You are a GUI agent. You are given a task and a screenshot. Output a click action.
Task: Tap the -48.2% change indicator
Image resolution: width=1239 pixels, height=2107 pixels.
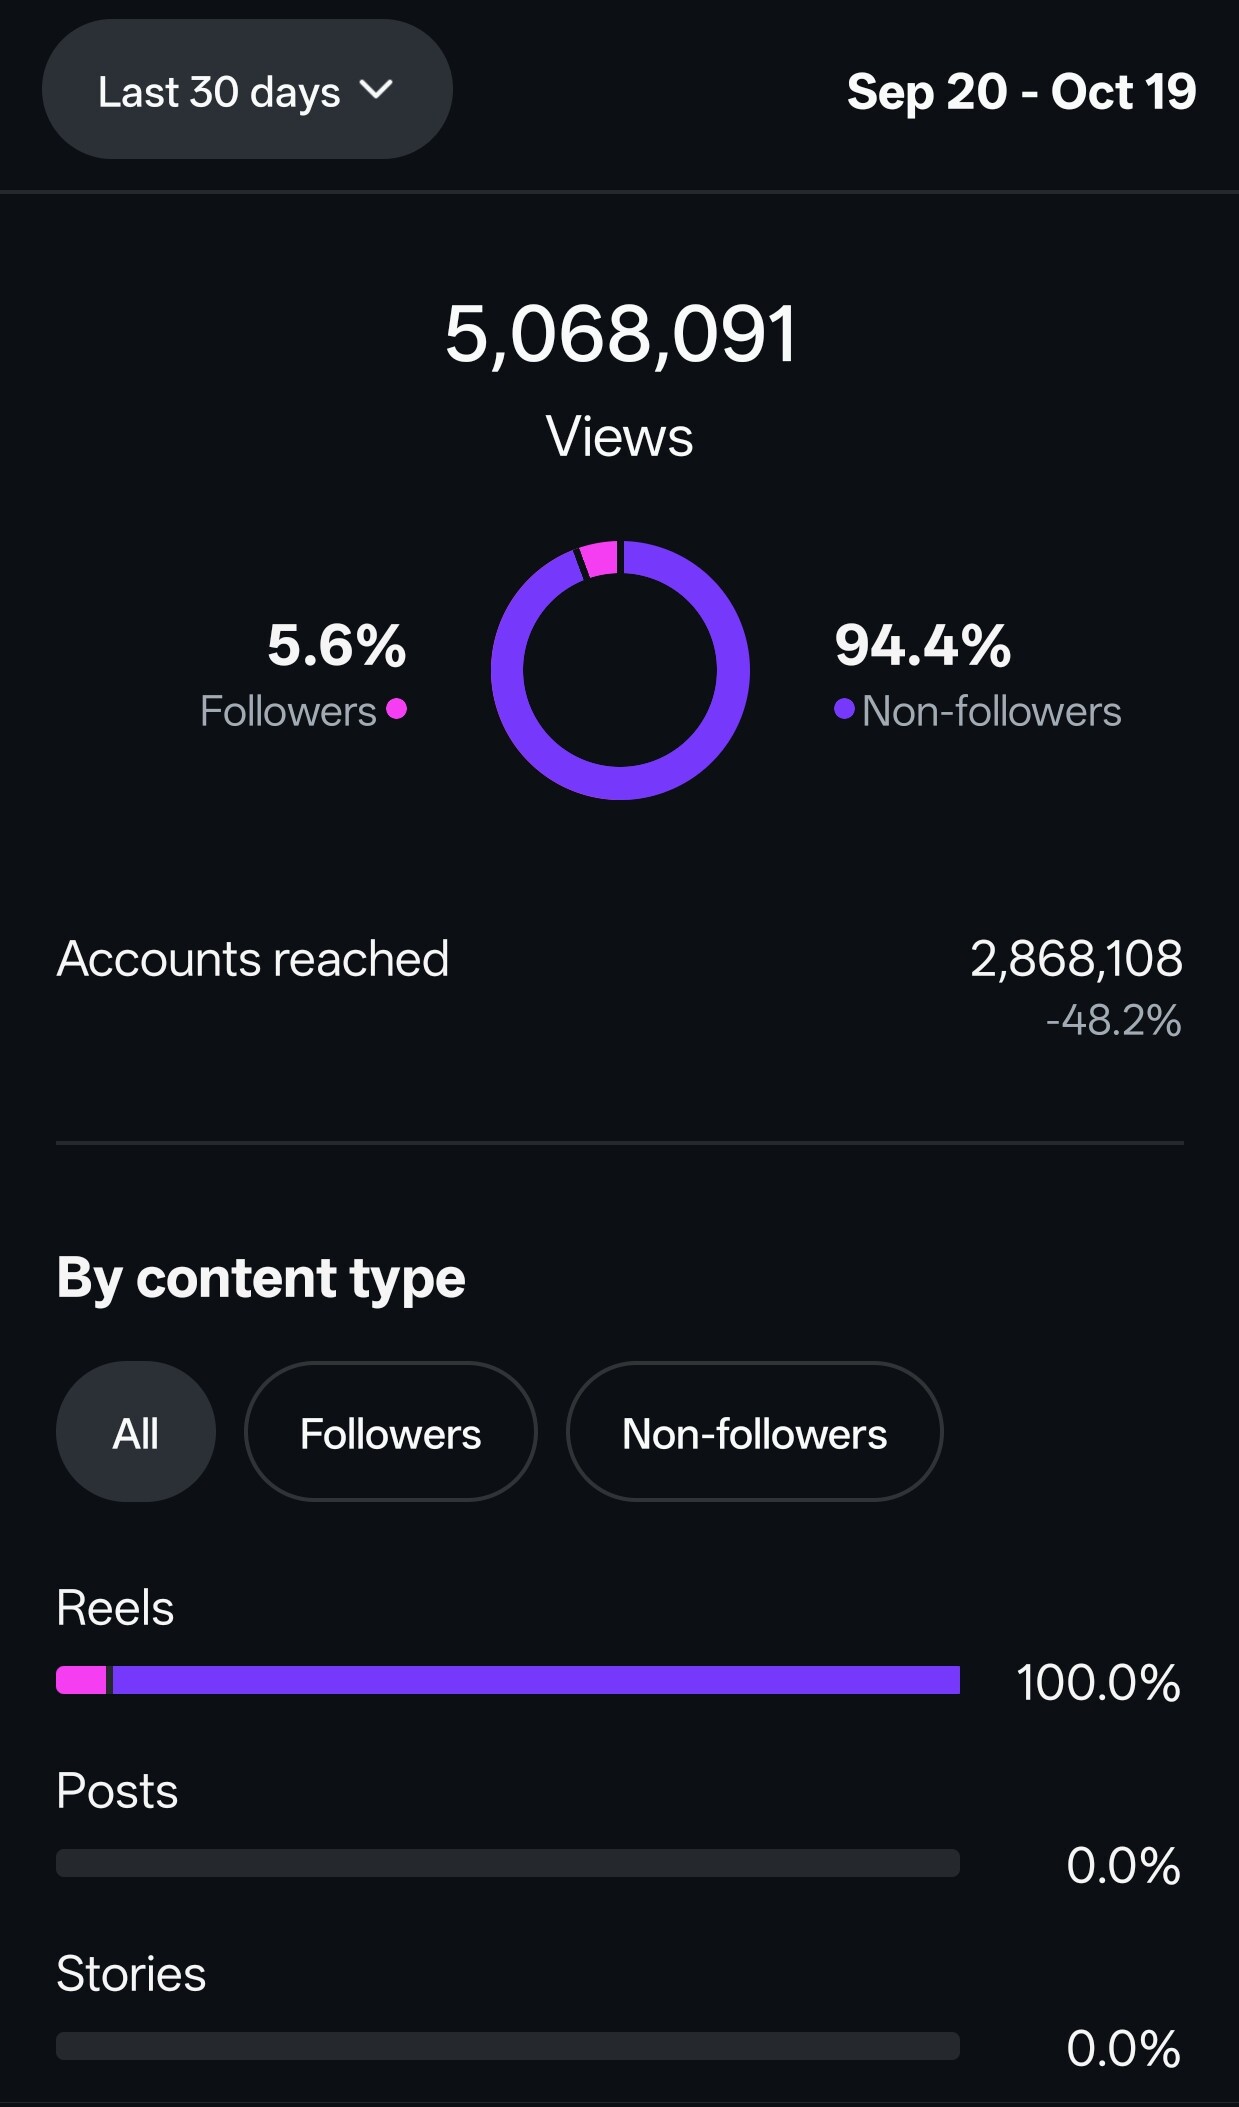point(1113,1021)
